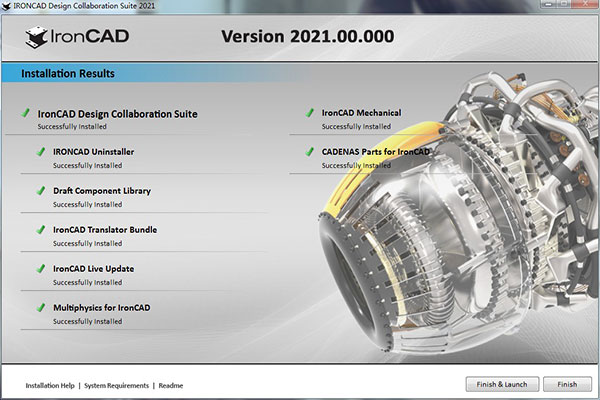This screenshot has height=400, width=600.
Task: Click green checkmark beside IRONCAD Uninstaller
Action: [x=41, y=151]
